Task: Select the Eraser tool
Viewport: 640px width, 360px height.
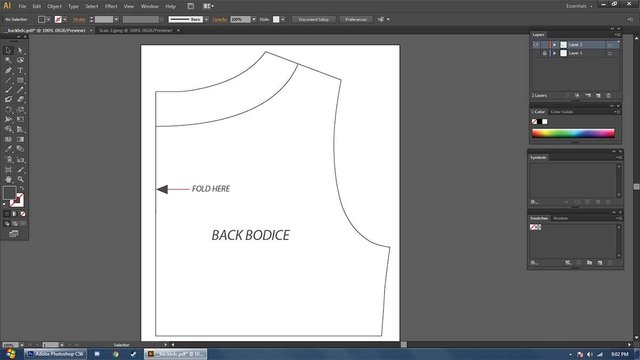Action: tap(20, 100)
